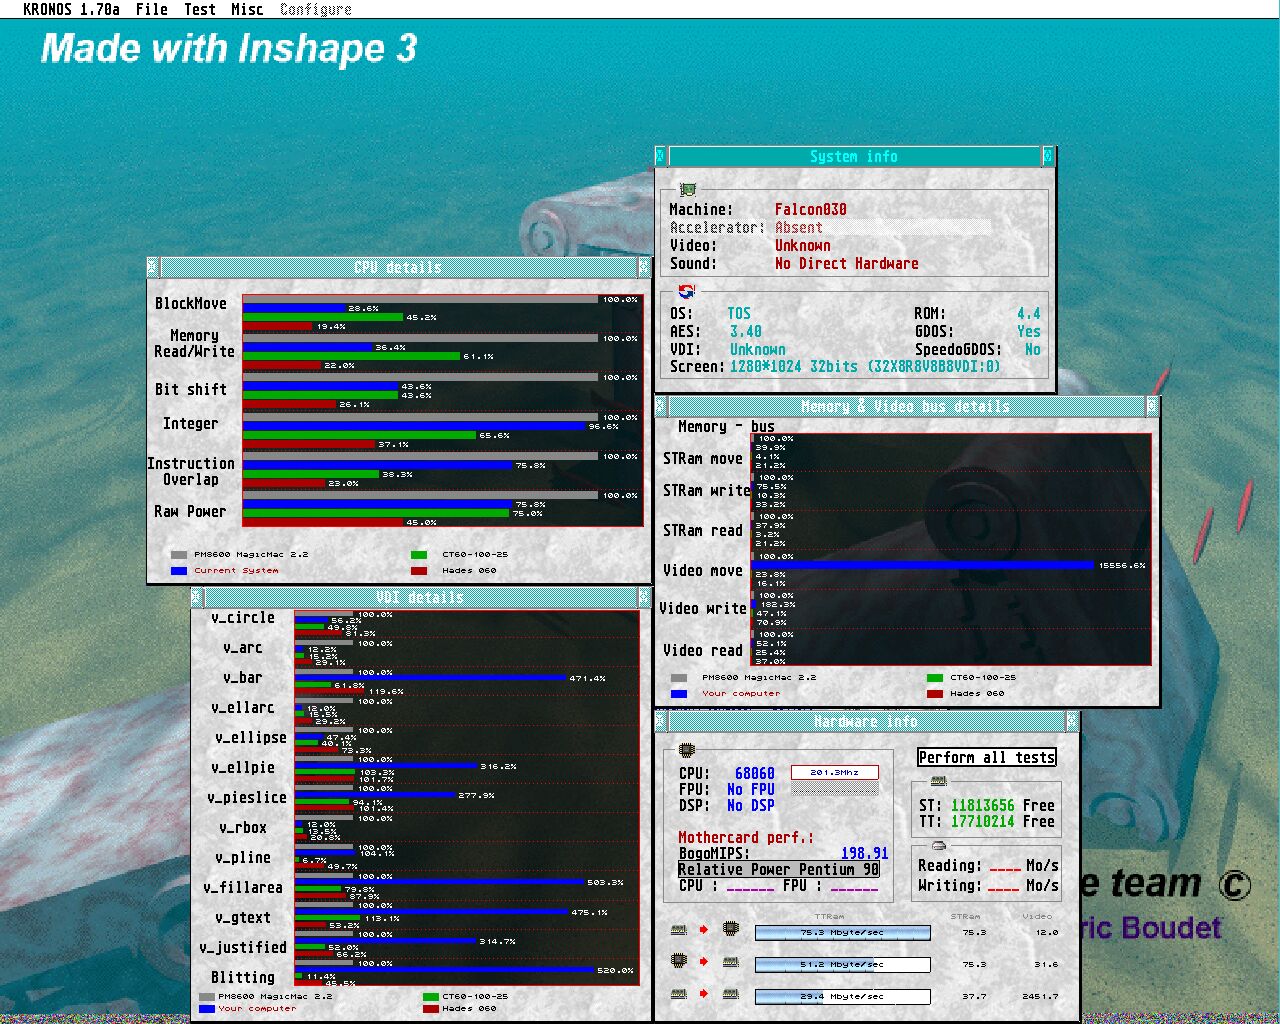Click the 75.3 Mbyte/sec transfer progress bar
The height and width of the screenshot is (1024, 1280).
pyautogui.click(x=842, y=932)
